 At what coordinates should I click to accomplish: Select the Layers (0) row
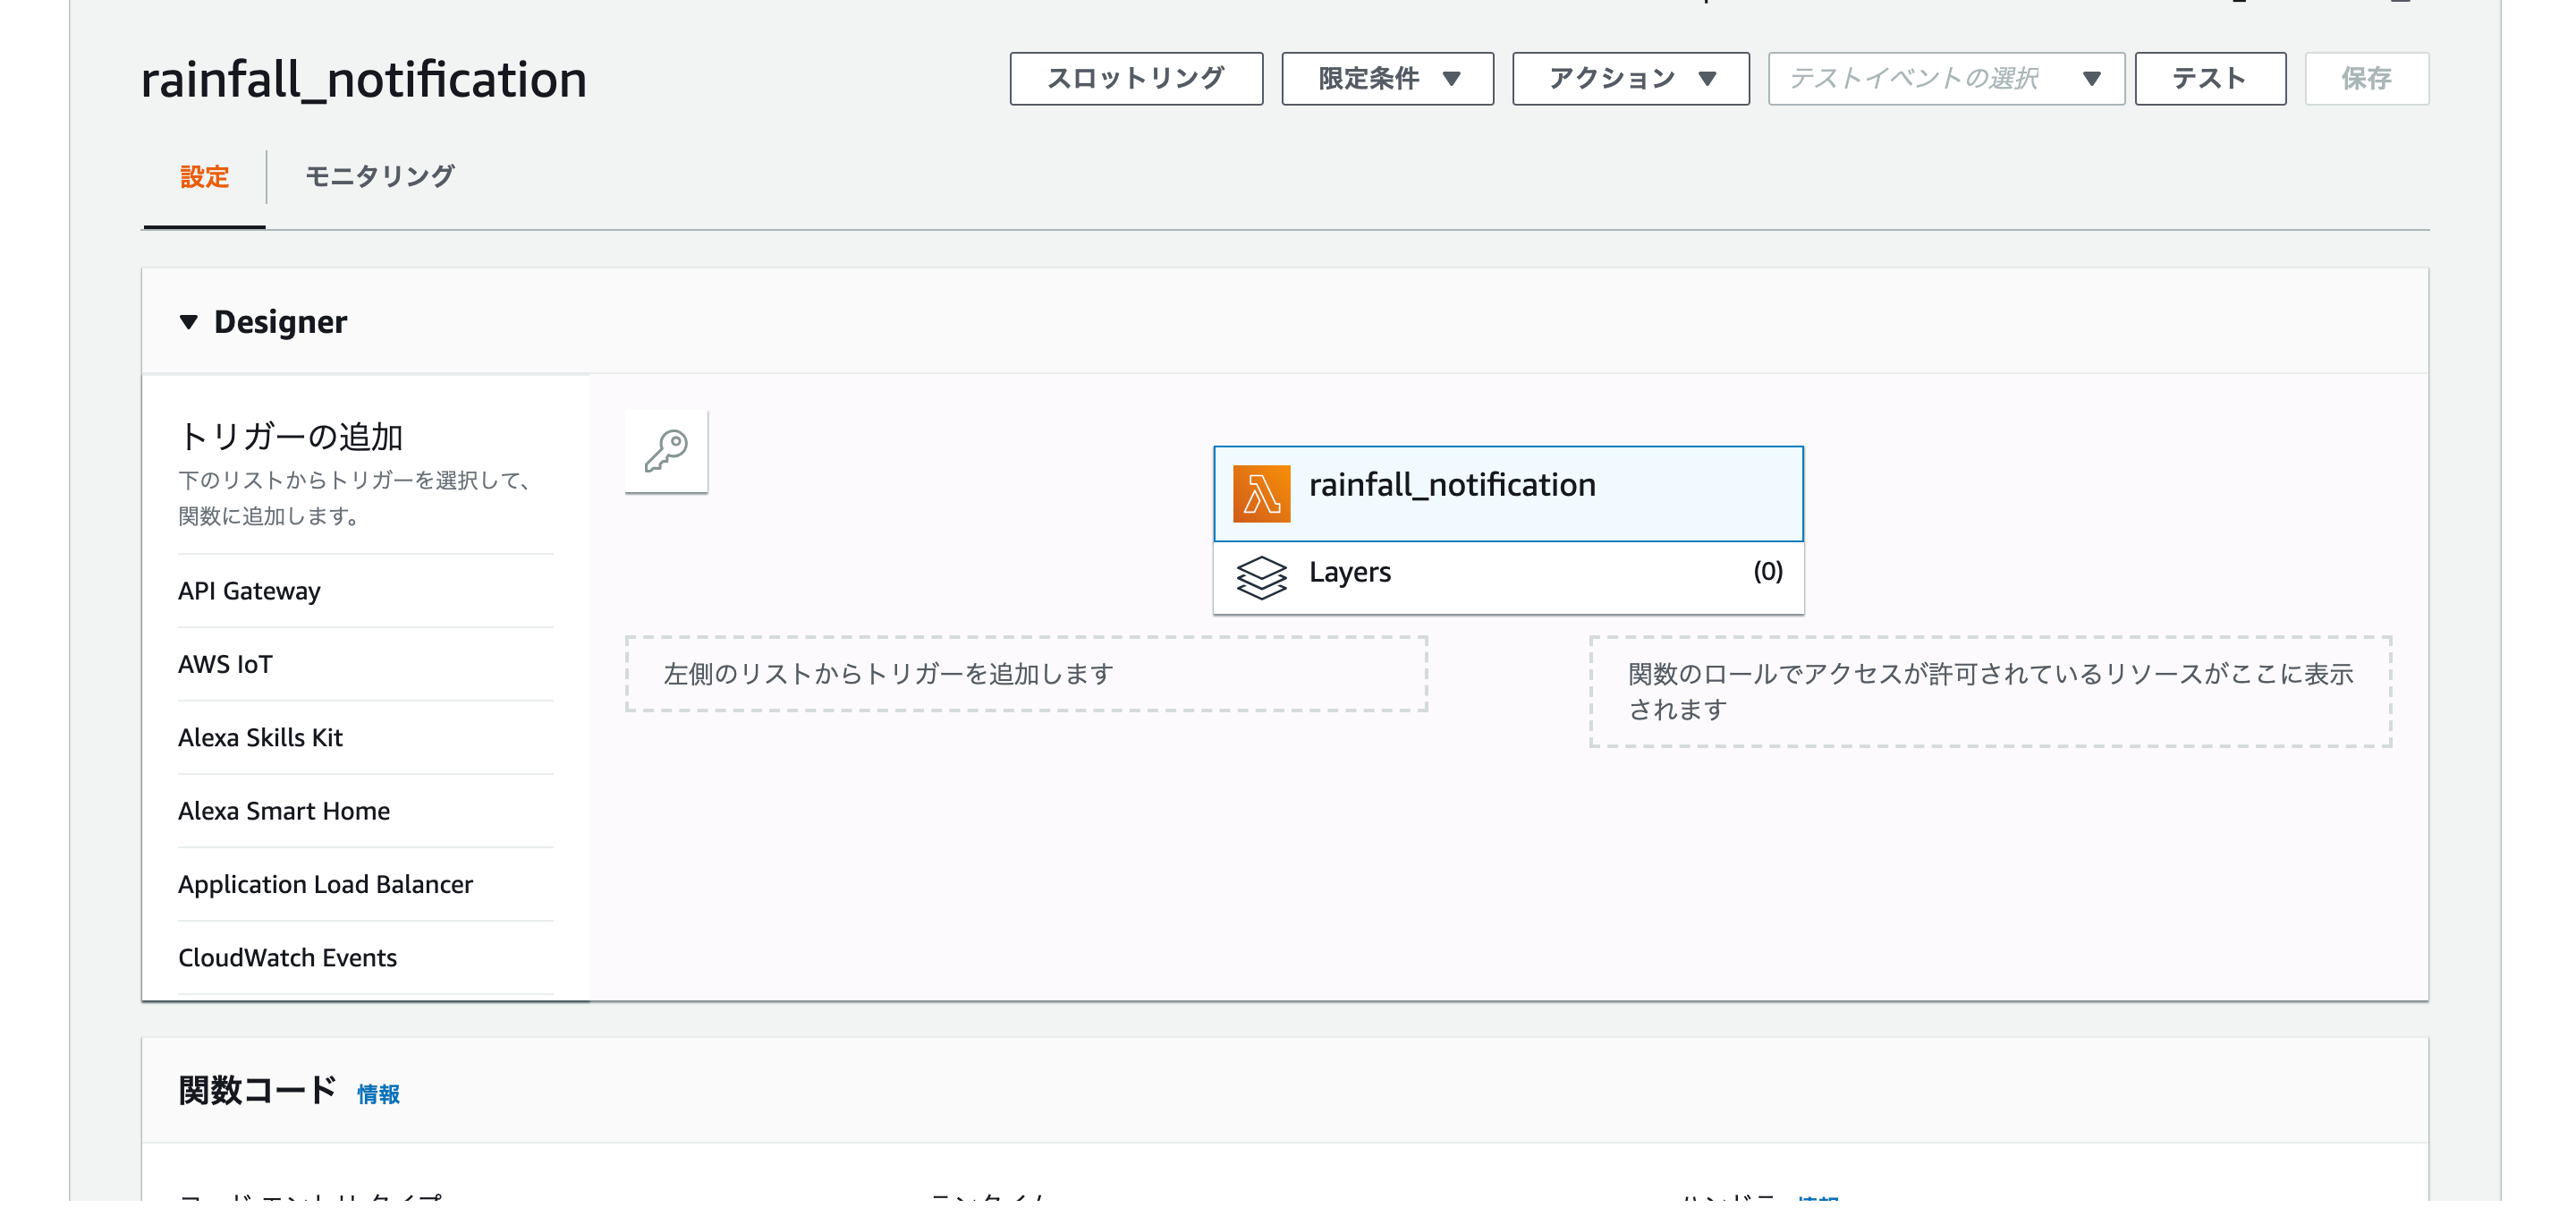click(x=1508, y=577)
